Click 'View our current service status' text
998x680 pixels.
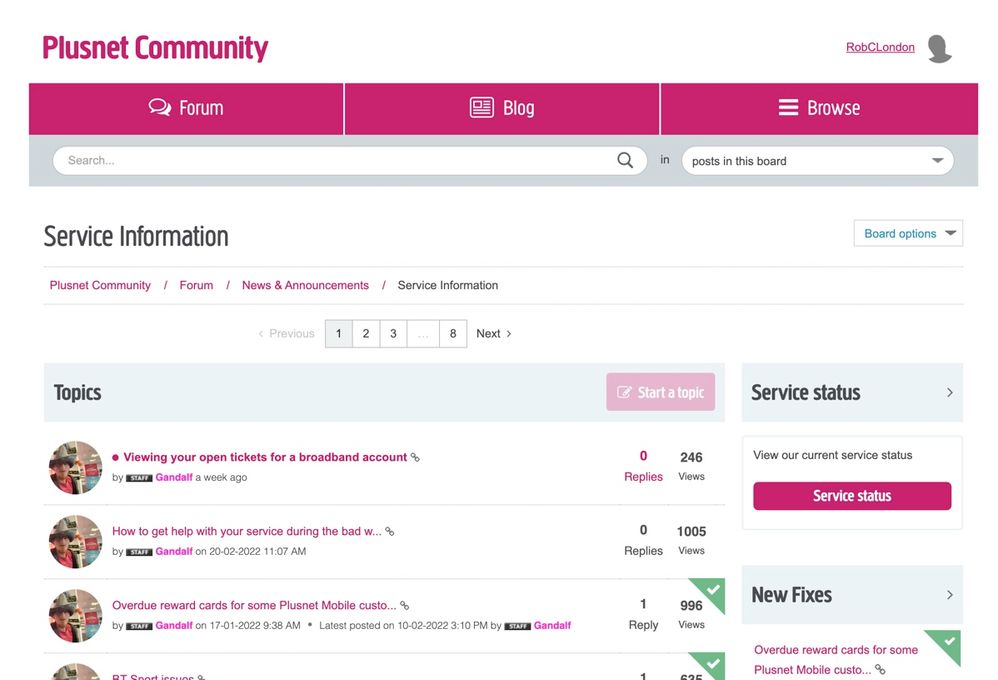pyautogui.click(x=833, y=455)
